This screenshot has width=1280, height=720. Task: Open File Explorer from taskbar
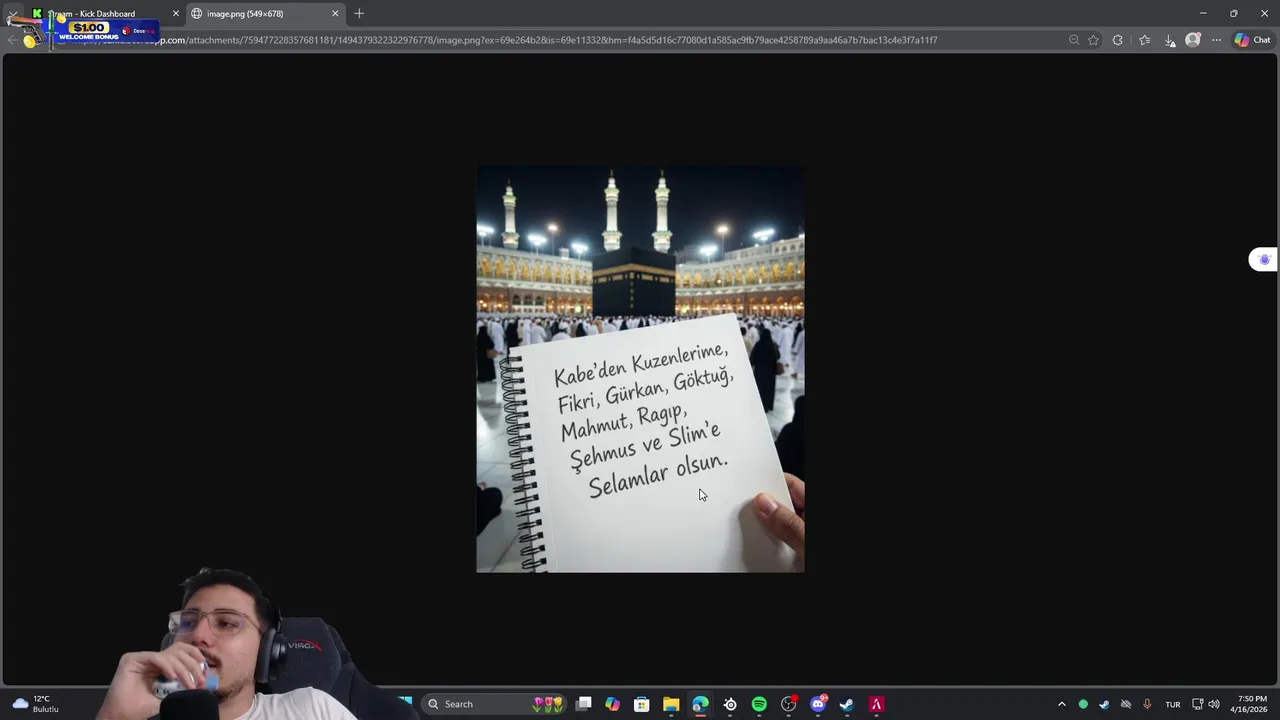tap(671, 704)
